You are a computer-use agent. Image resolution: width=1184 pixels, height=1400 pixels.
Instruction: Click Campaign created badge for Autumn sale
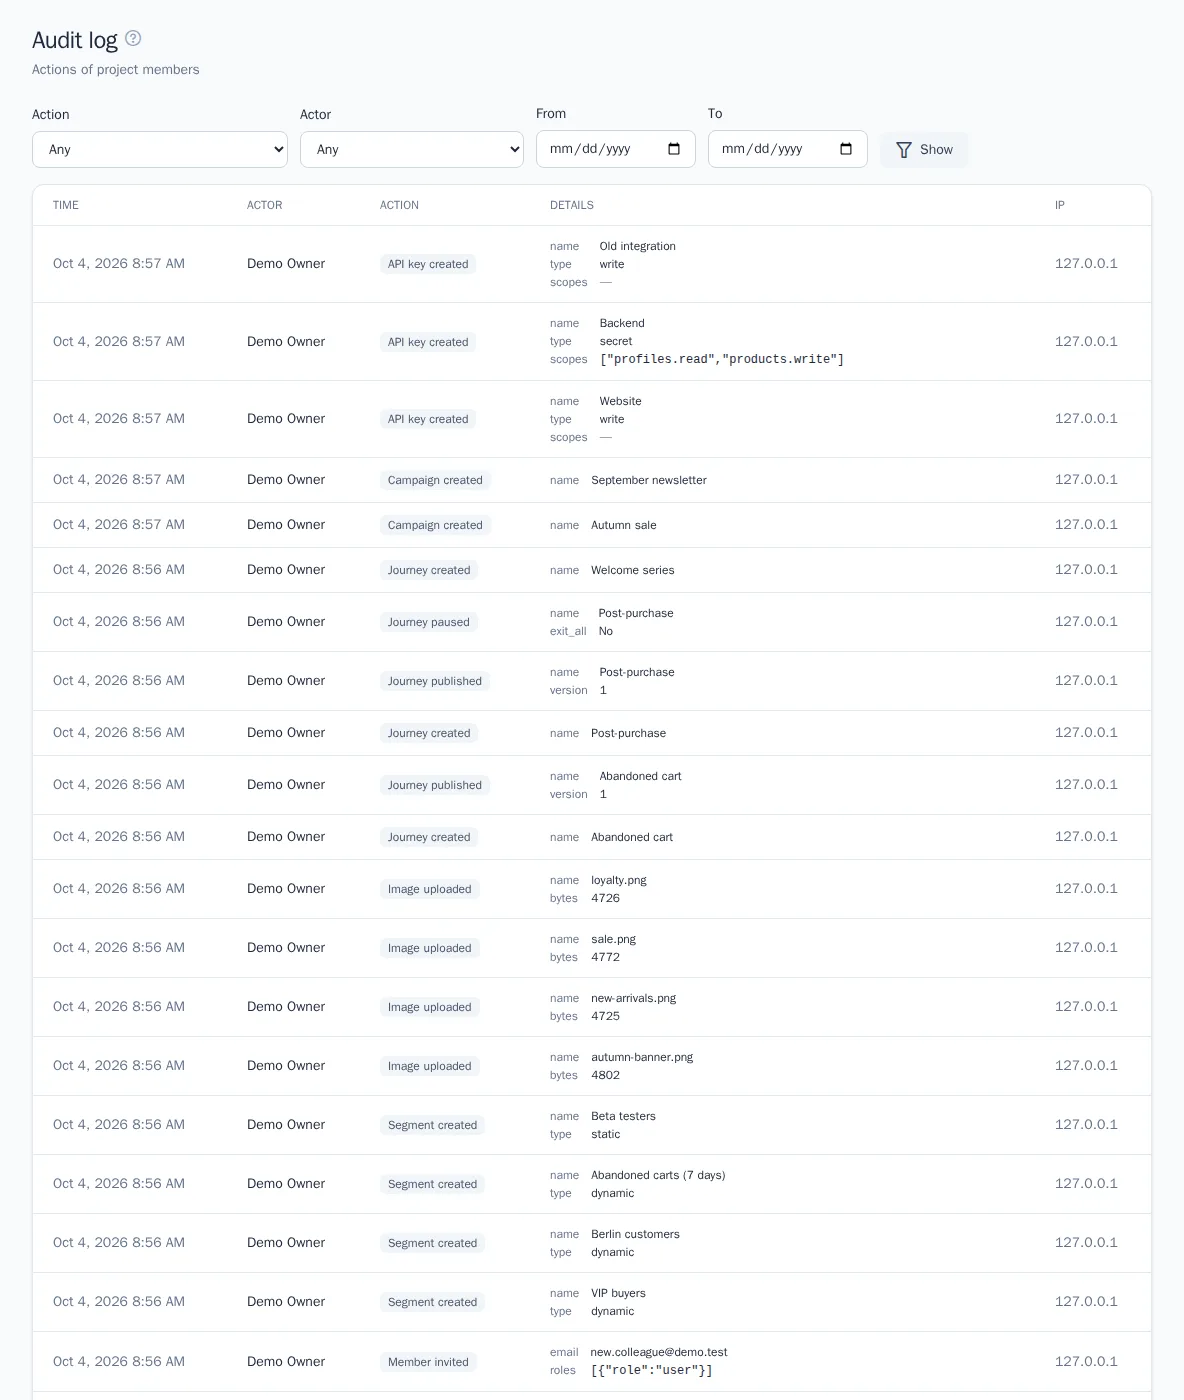(x=435, y=525)
